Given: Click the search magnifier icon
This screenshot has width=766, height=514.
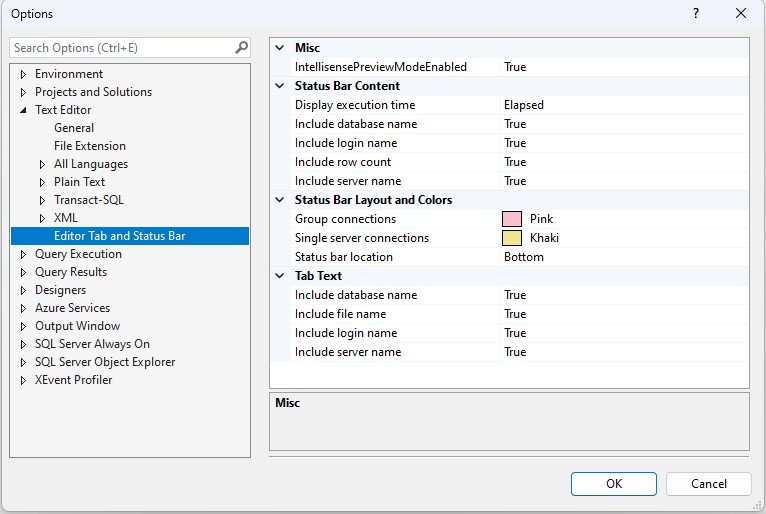Looking at the screenshot, I should click(241, 47).
